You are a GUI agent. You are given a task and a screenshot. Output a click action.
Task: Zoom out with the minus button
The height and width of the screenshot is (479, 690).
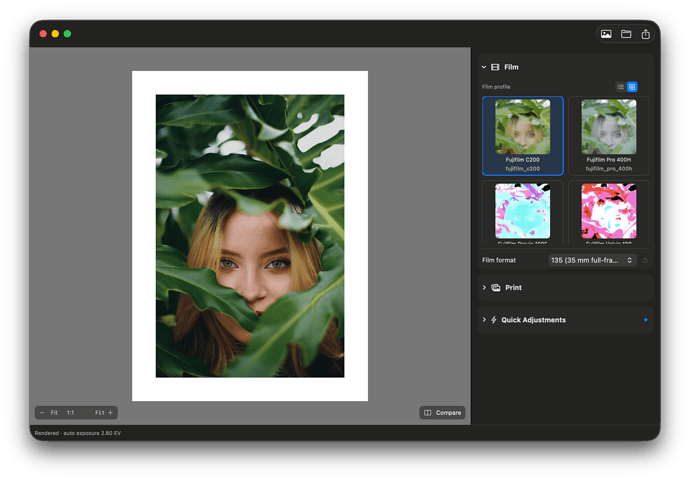click(x=42, y=413)
